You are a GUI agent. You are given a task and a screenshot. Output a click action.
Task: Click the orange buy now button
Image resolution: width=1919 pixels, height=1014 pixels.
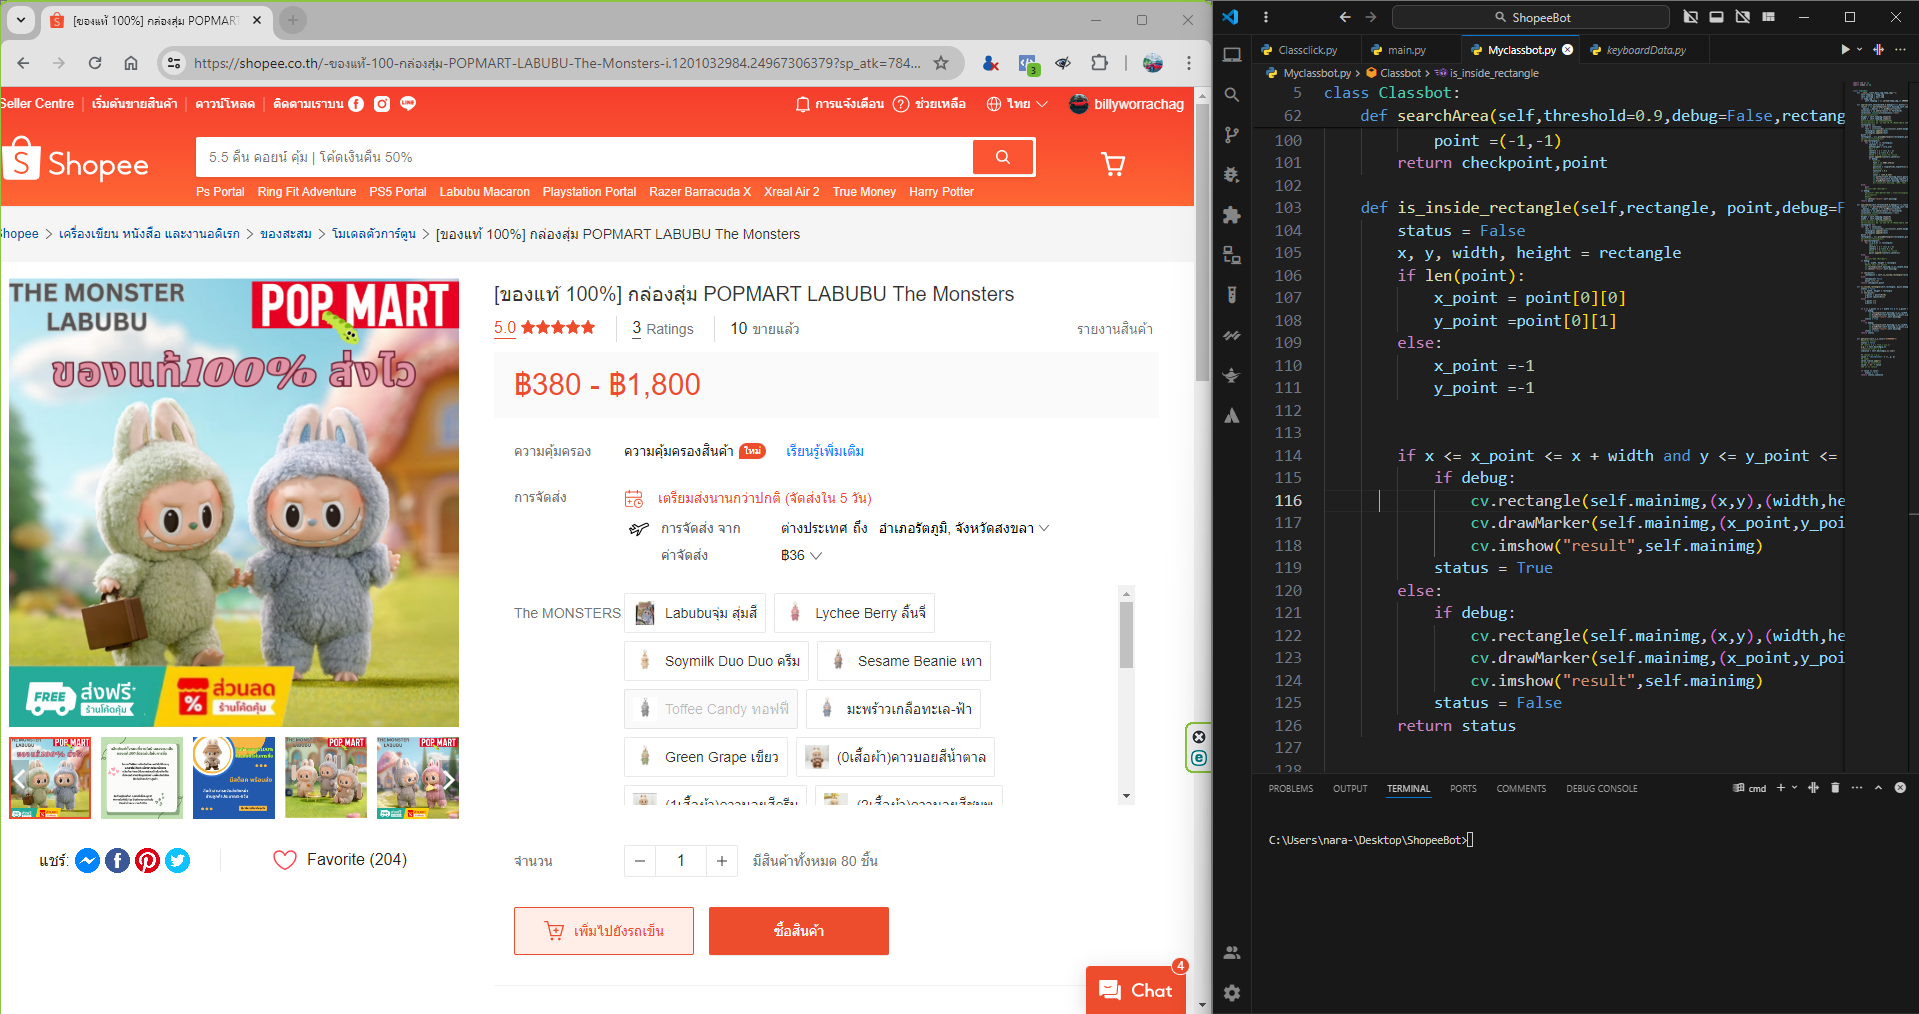(799, 931)
